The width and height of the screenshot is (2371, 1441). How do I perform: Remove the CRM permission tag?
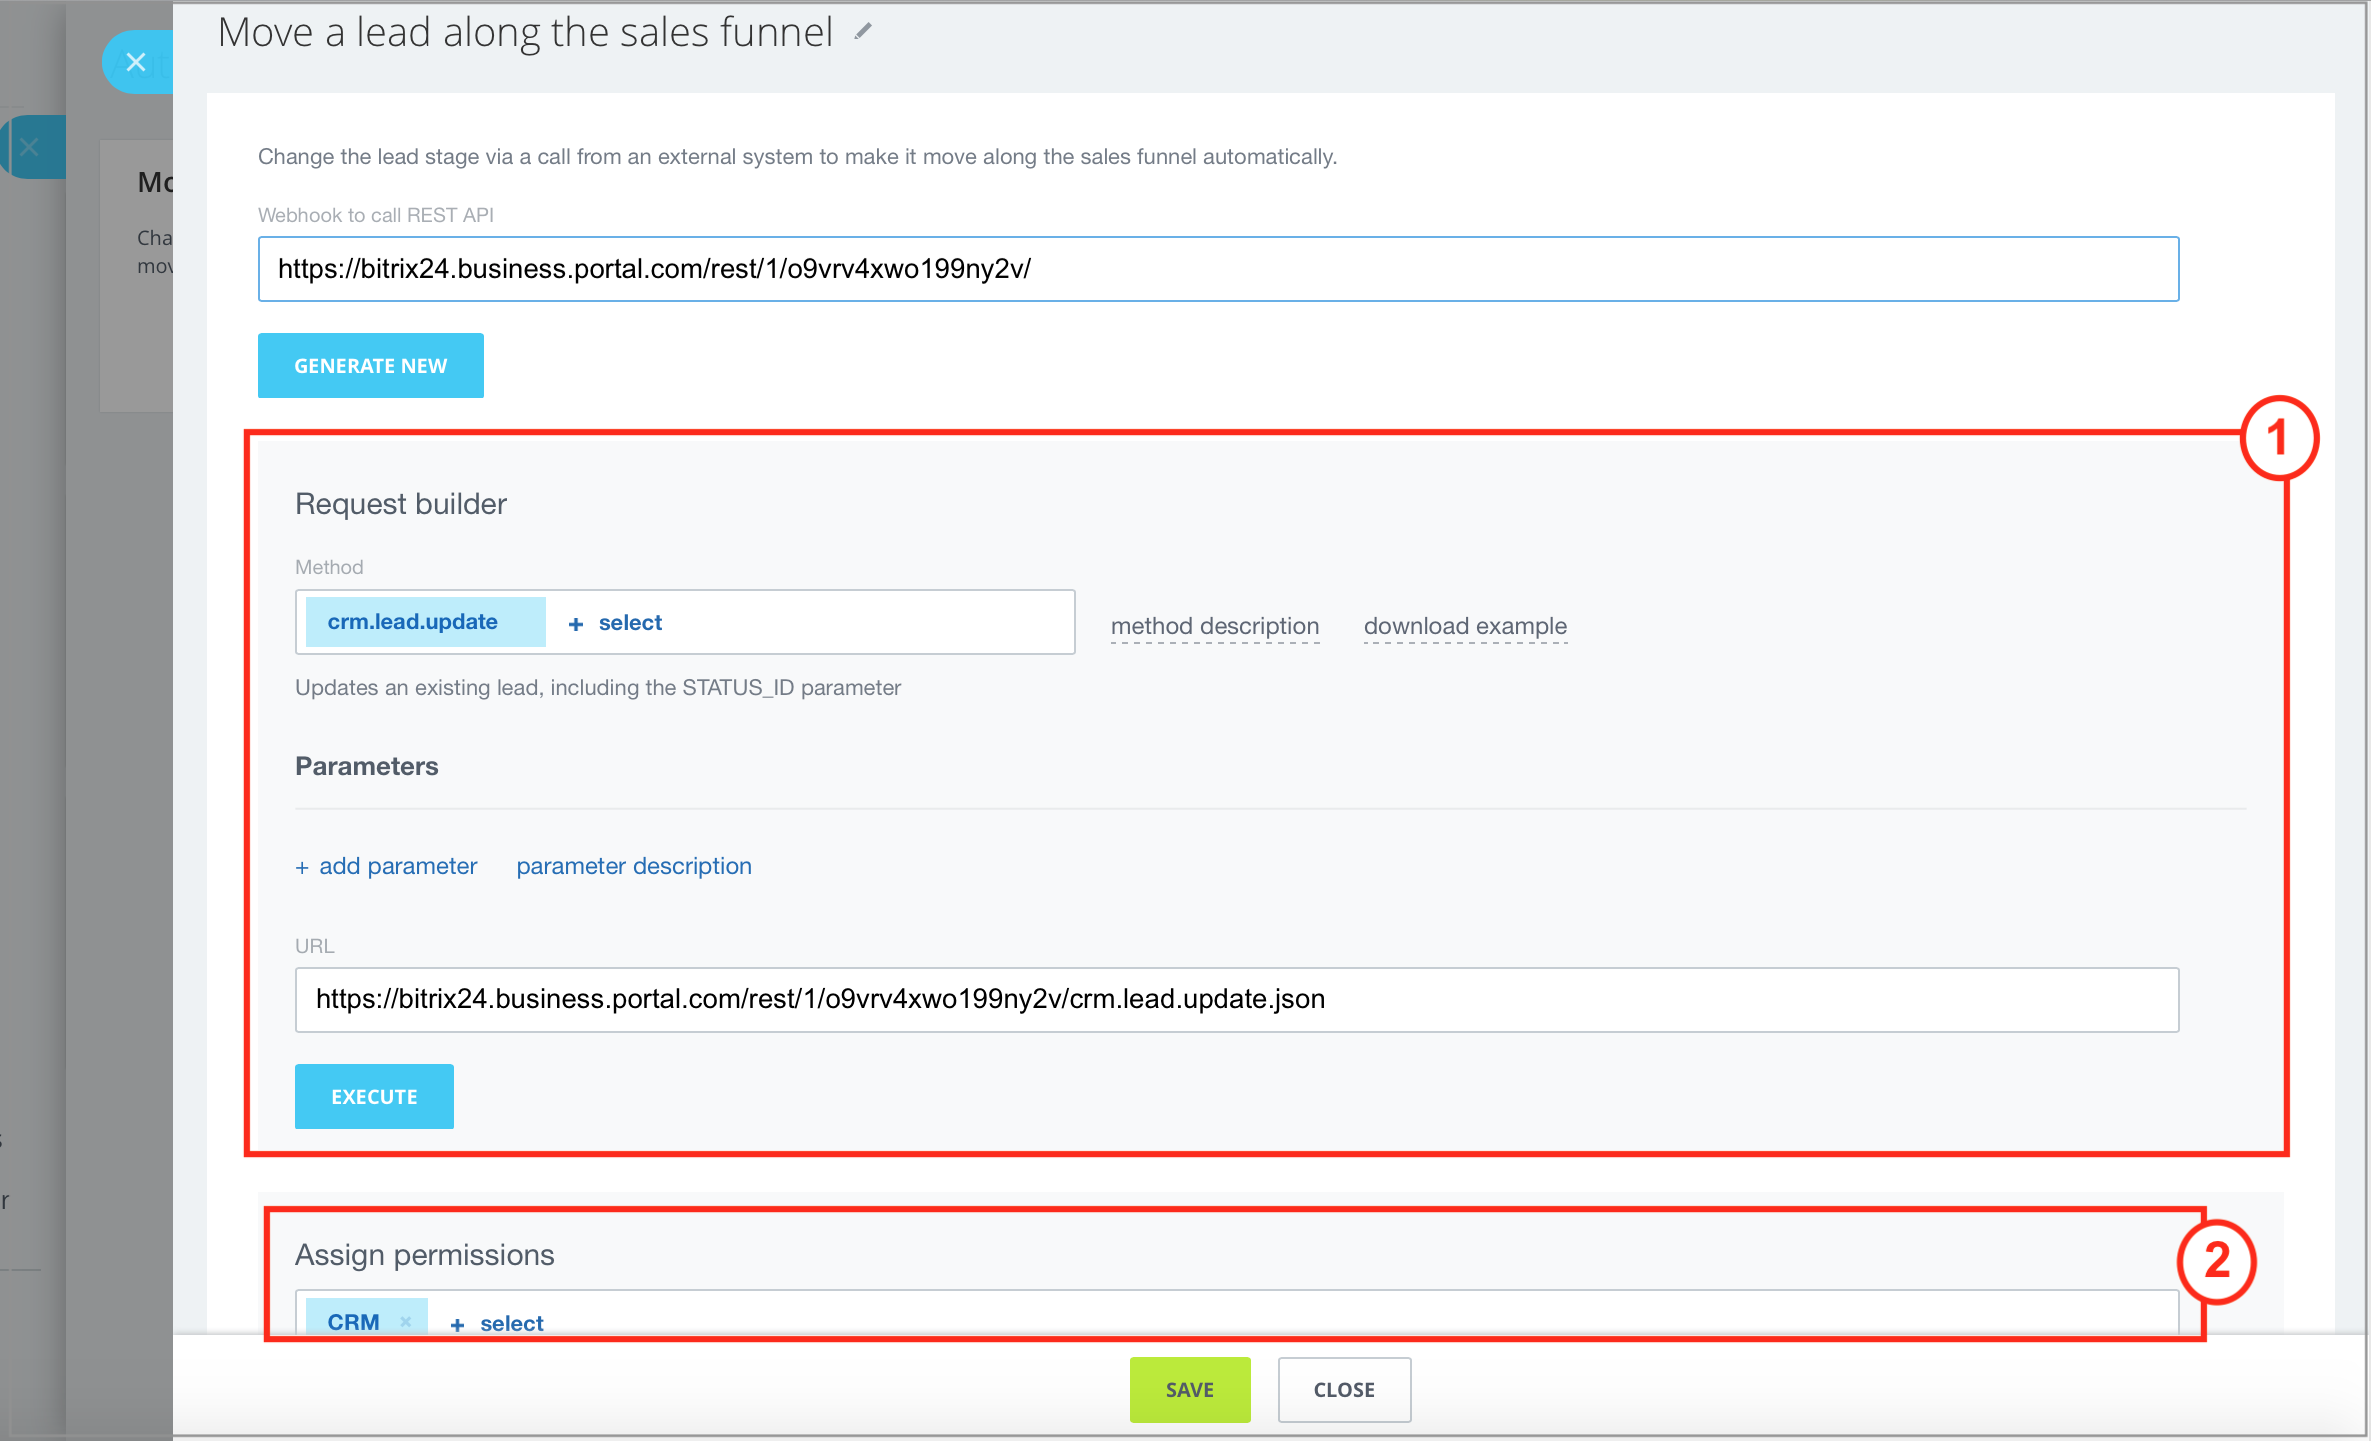406,1322
